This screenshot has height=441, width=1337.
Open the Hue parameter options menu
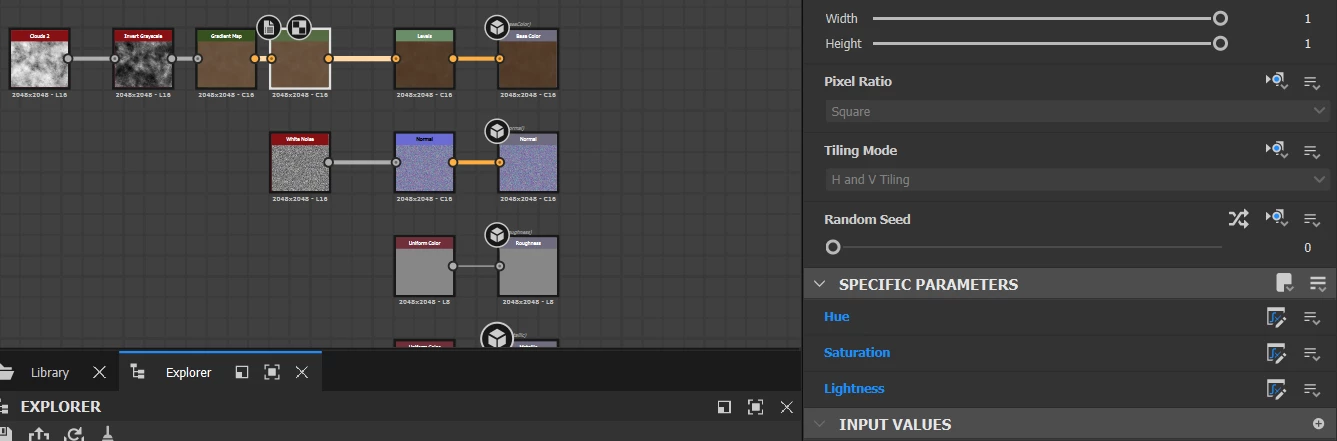[1312, 318]
